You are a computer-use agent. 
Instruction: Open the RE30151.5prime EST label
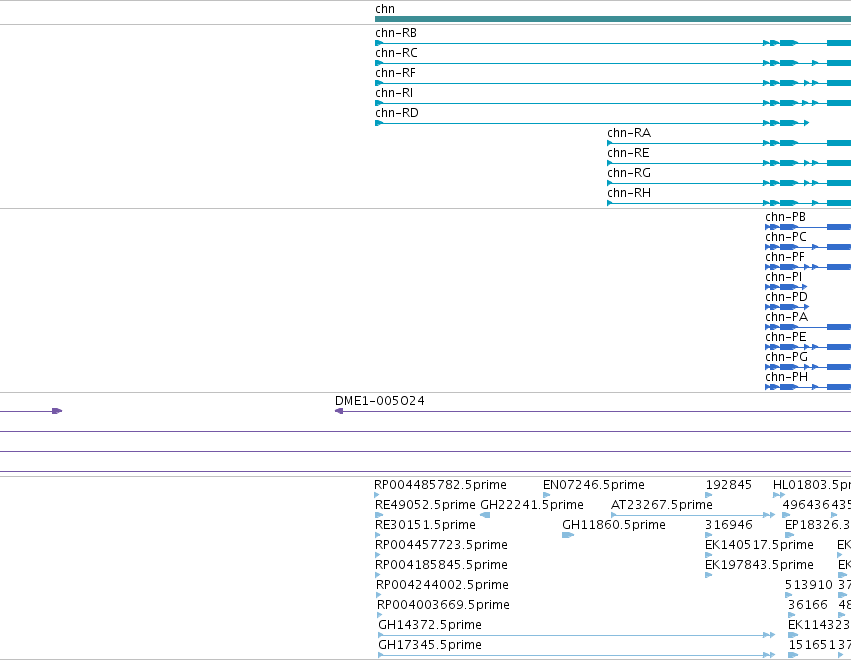tap(425, 525)
